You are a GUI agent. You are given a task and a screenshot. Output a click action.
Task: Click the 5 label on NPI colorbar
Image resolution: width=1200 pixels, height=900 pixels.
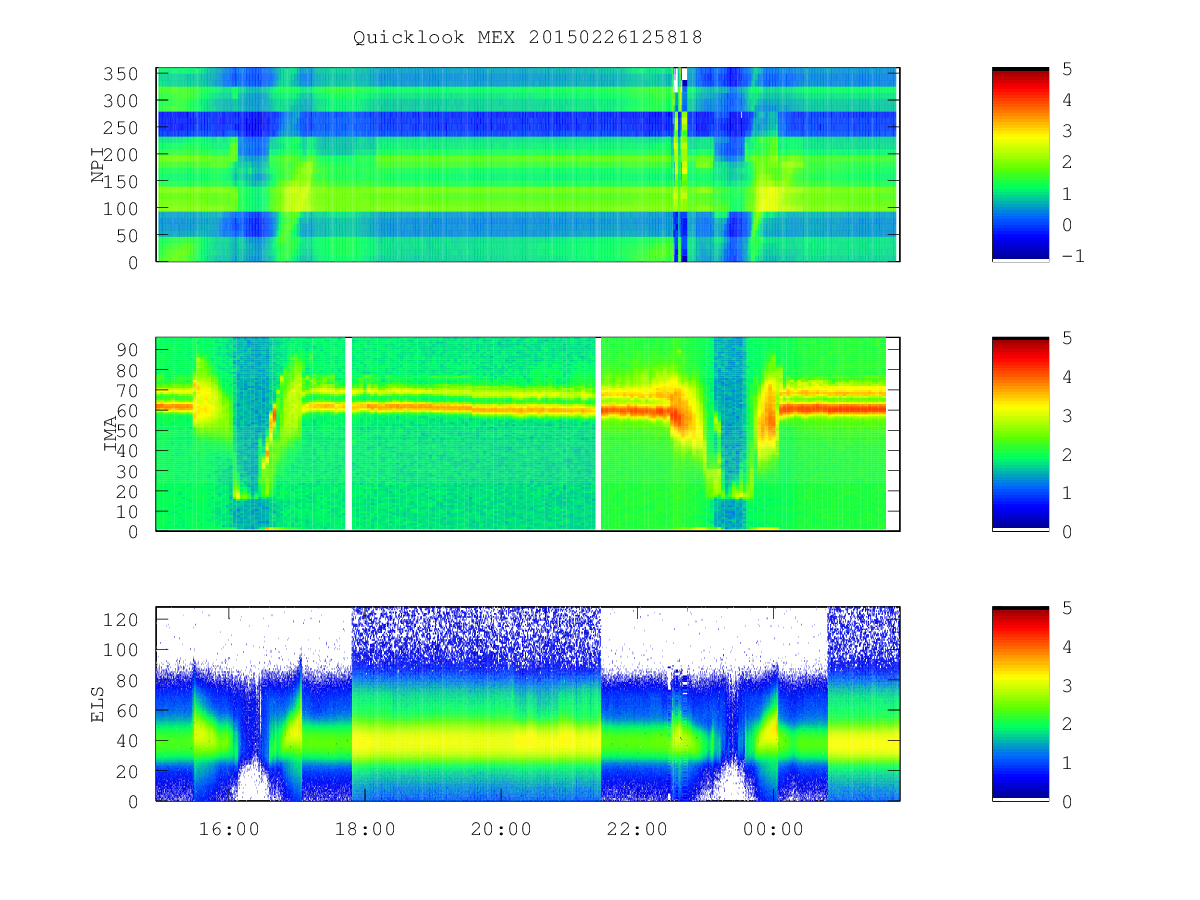tap(1068, 69)
